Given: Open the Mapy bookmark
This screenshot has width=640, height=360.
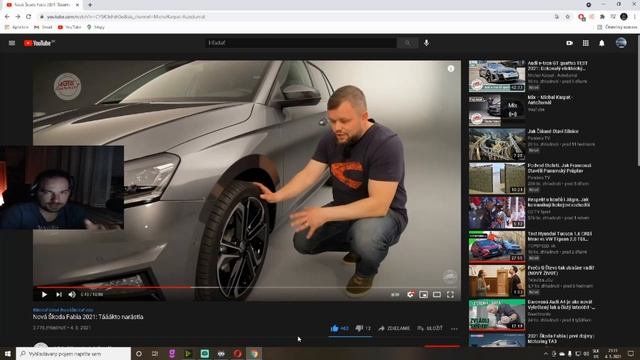Looking at the screenshot, I should tap(96, 27).
